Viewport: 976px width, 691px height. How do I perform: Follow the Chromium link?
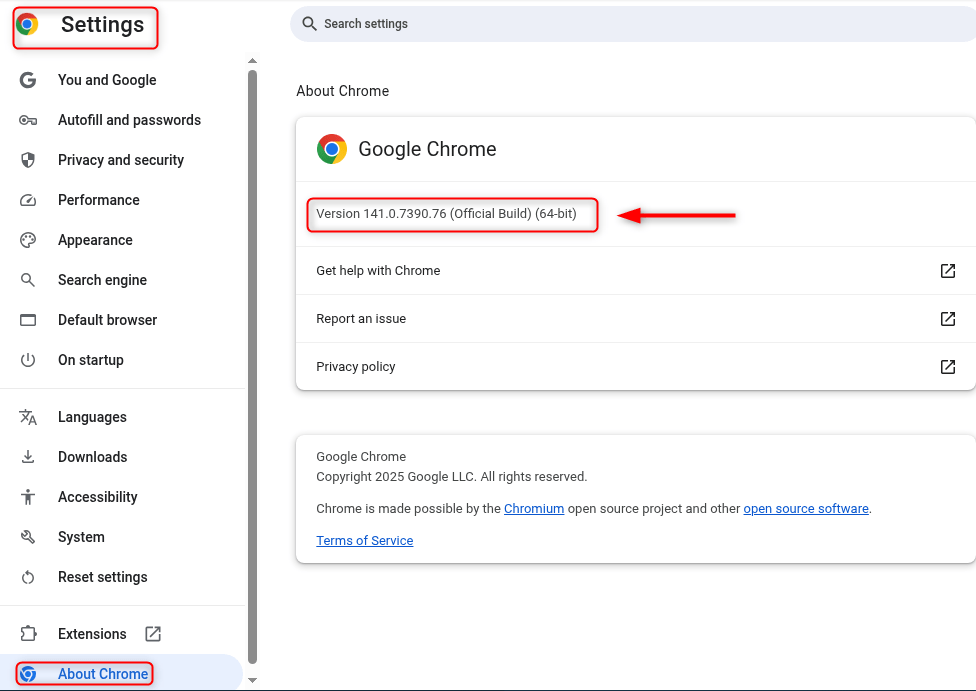pyautogui.click(x=534, y=509)
